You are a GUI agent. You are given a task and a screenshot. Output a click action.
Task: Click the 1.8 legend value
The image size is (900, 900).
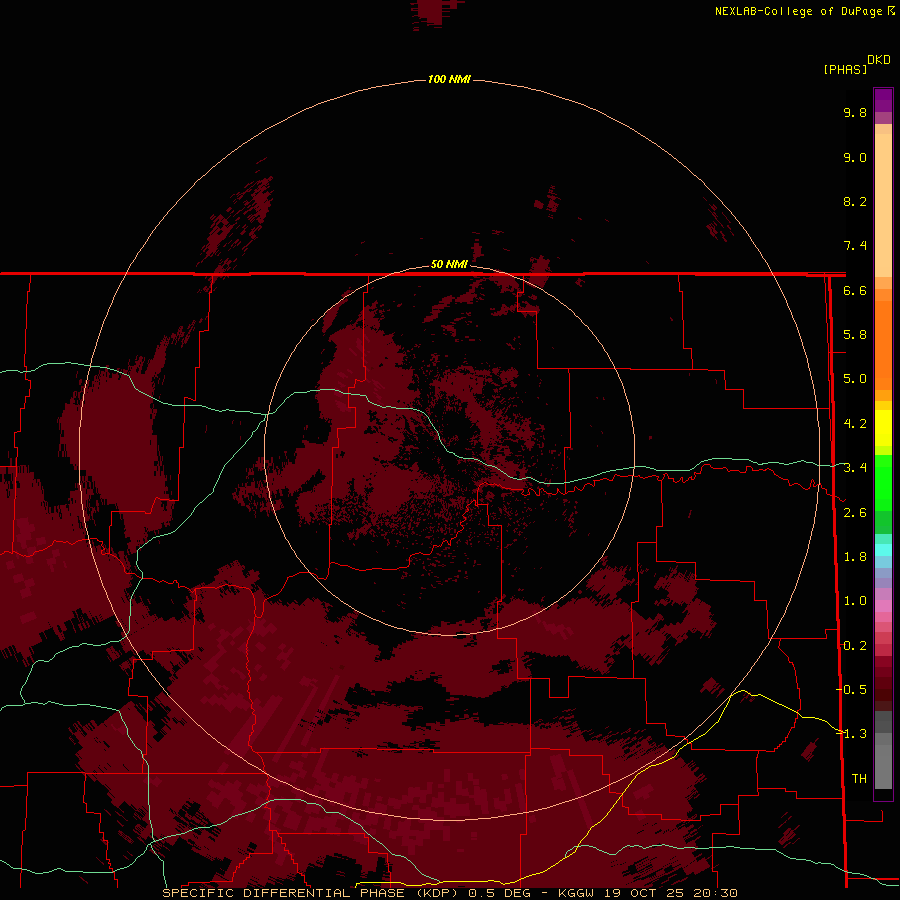click(x=855, y=557)
